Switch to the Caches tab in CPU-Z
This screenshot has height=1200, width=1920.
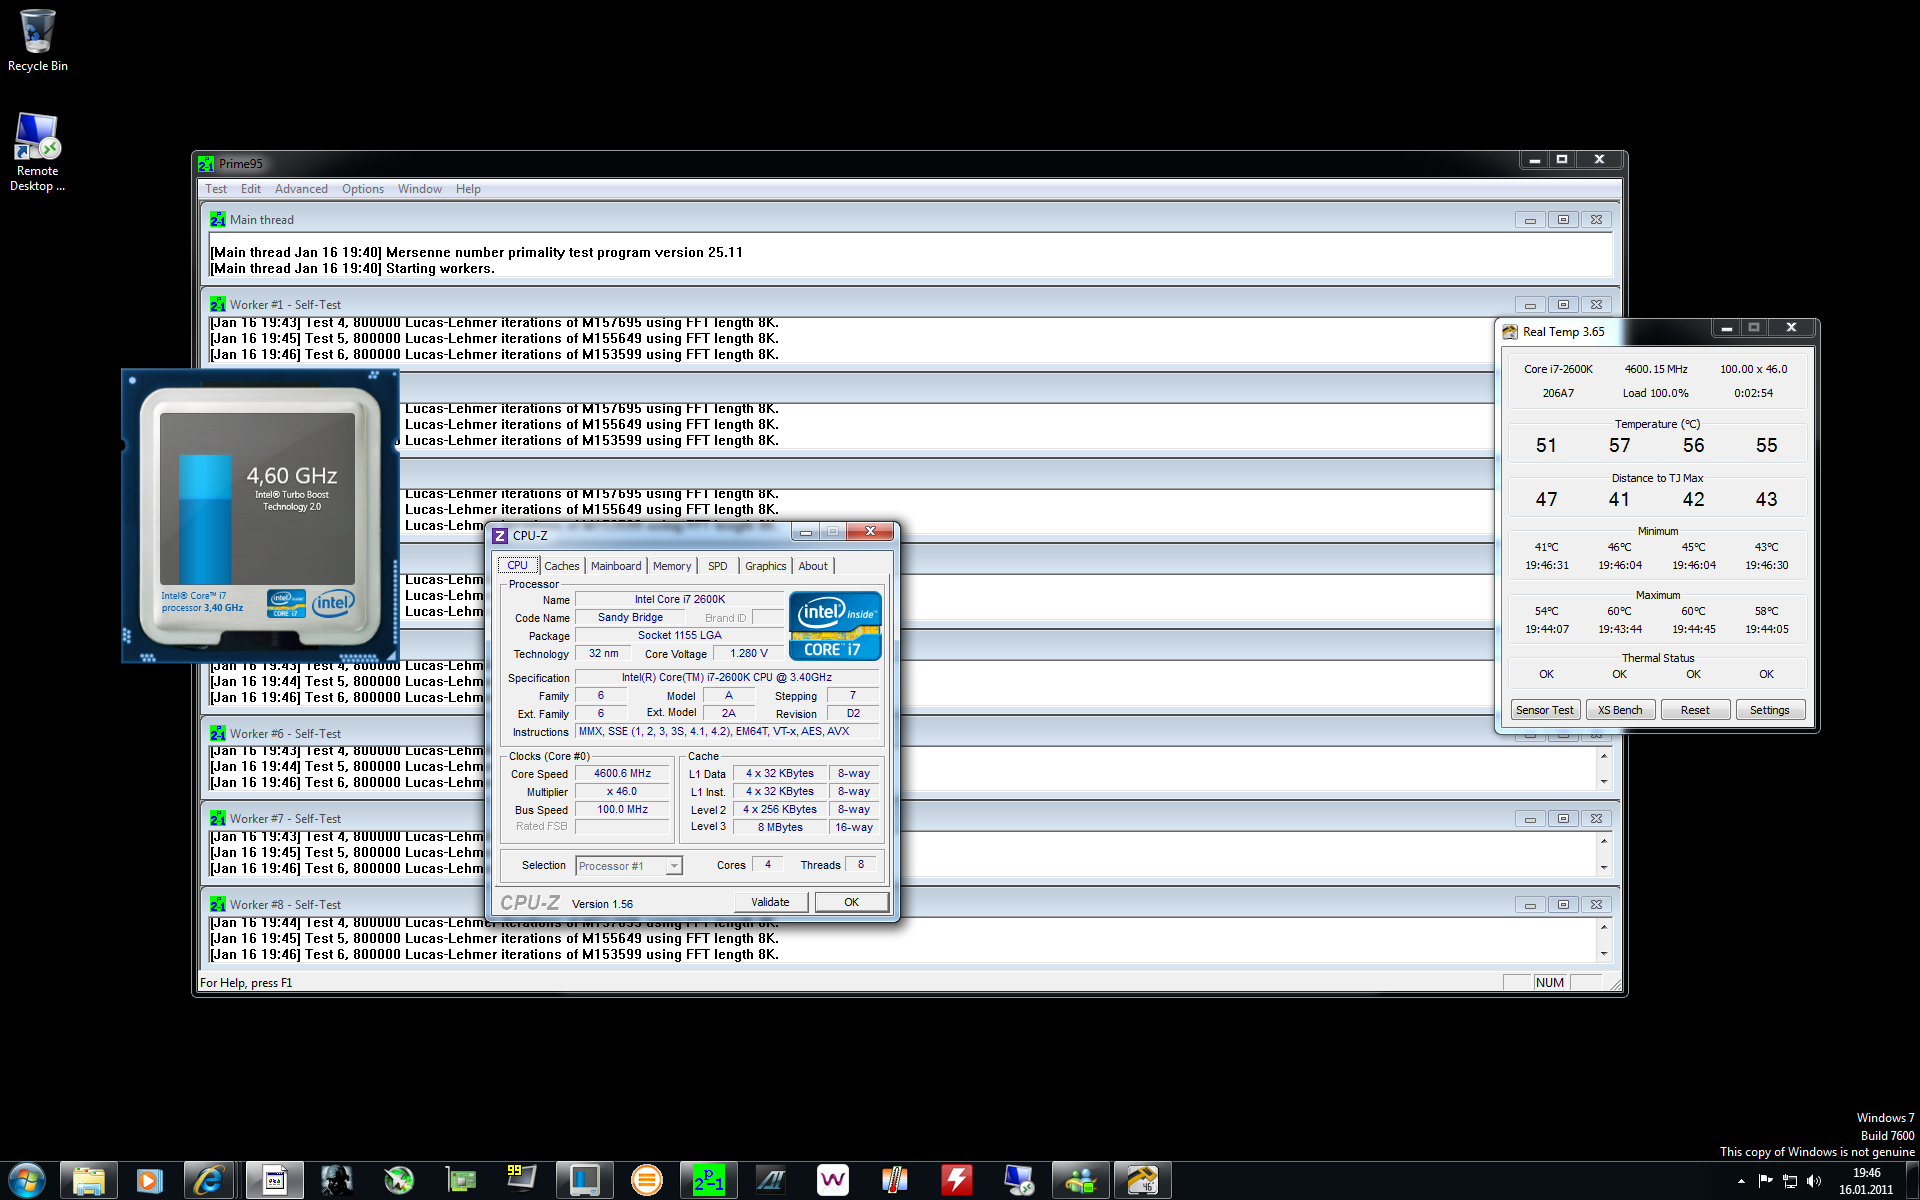[561, 566]
